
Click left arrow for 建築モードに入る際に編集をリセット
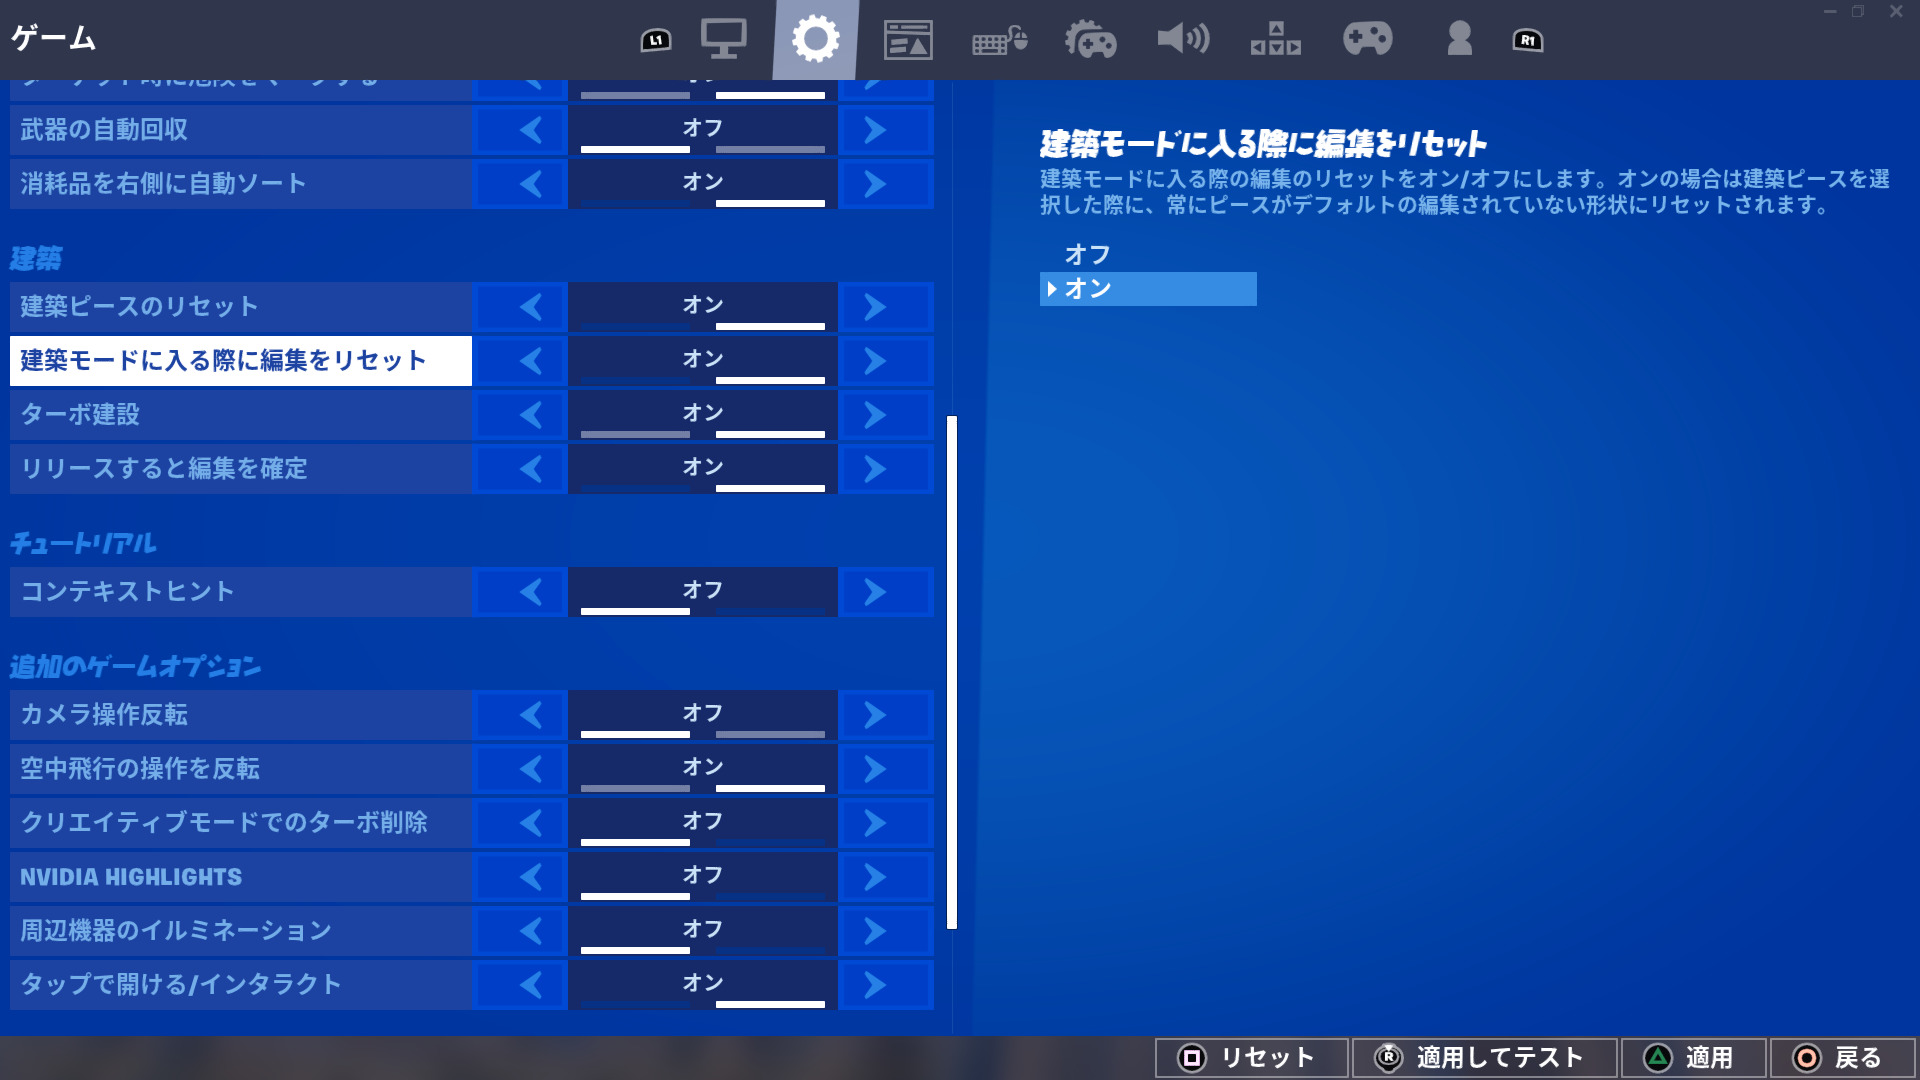click(521, 361)
